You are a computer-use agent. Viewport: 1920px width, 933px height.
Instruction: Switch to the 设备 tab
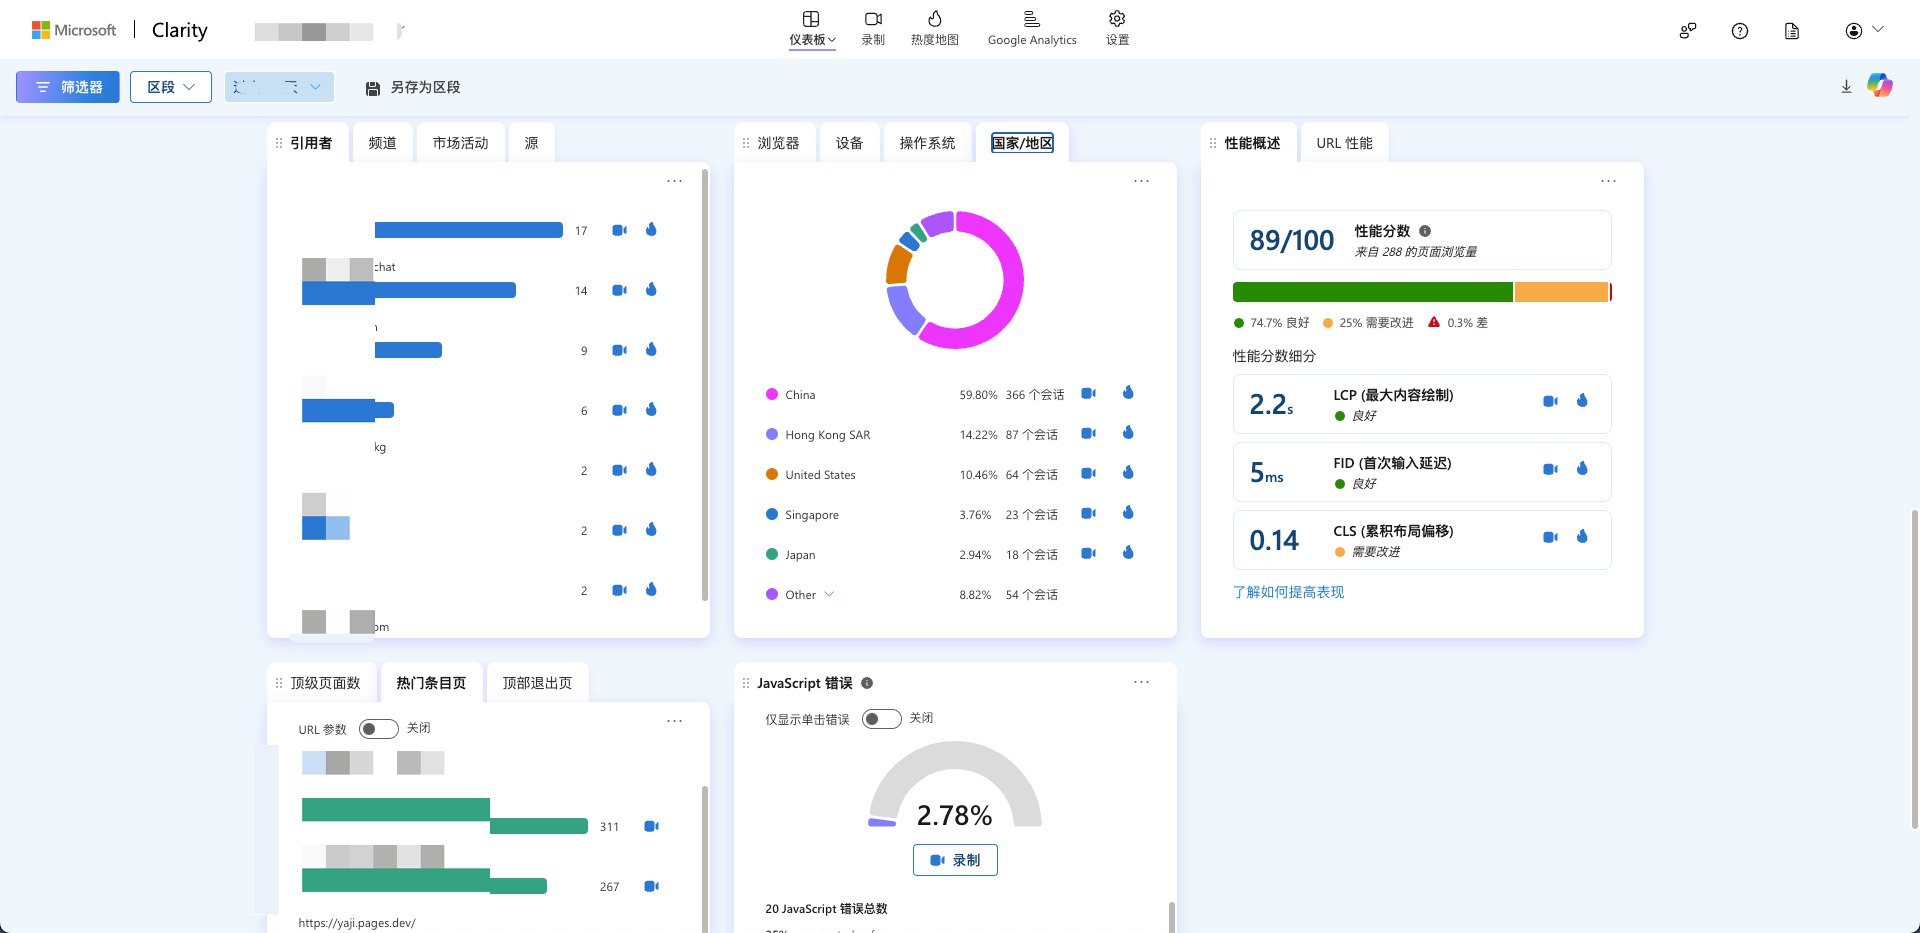pos(849,143)
